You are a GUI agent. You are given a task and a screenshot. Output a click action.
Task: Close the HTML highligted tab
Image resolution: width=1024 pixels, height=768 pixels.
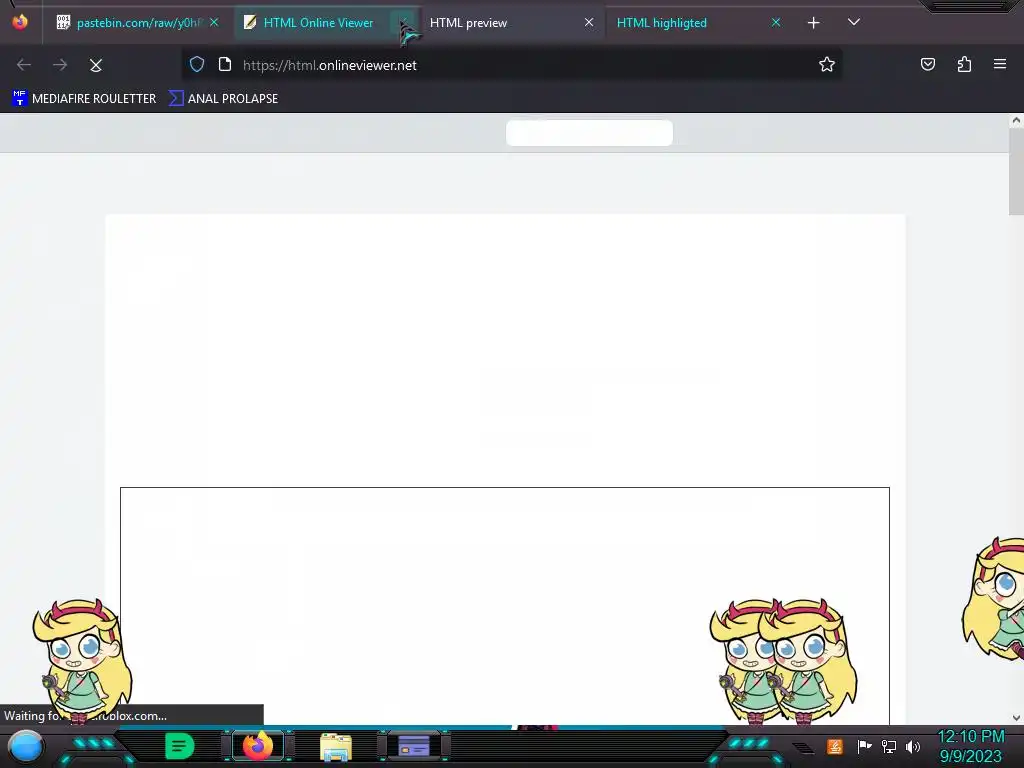tap(776, 22)
